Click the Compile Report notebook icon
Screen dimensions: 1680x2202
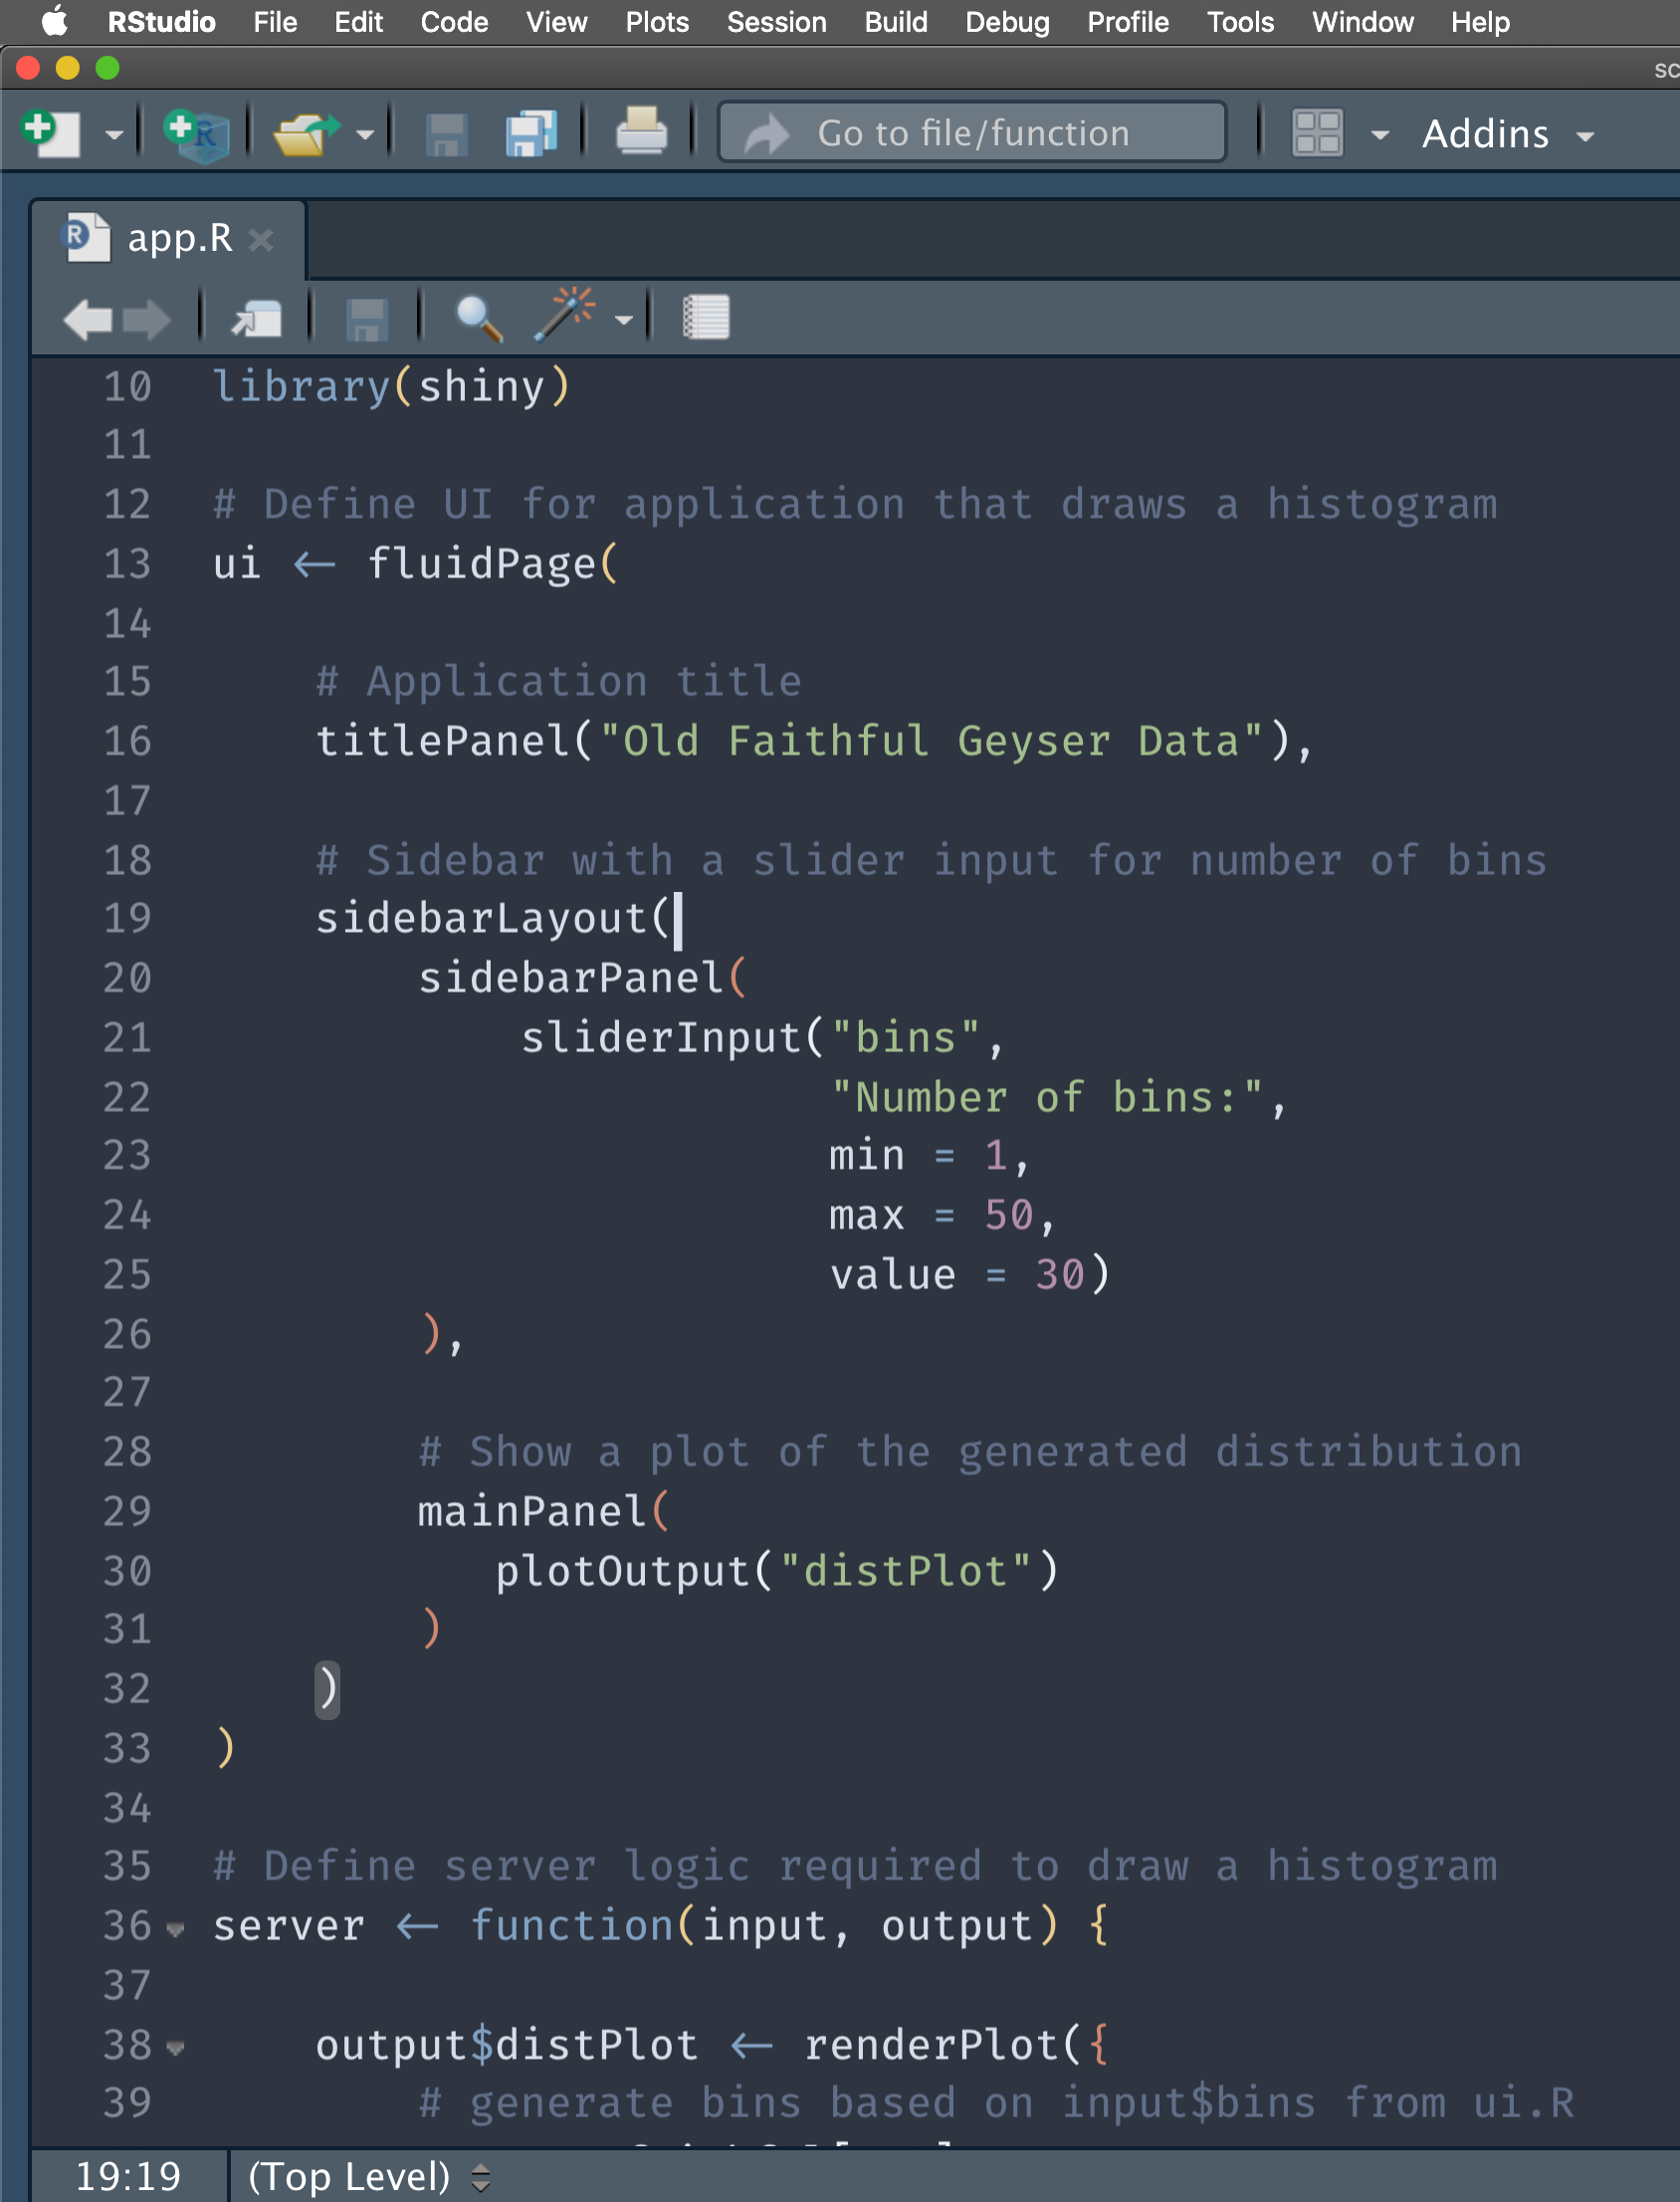(x=706, y=319)
